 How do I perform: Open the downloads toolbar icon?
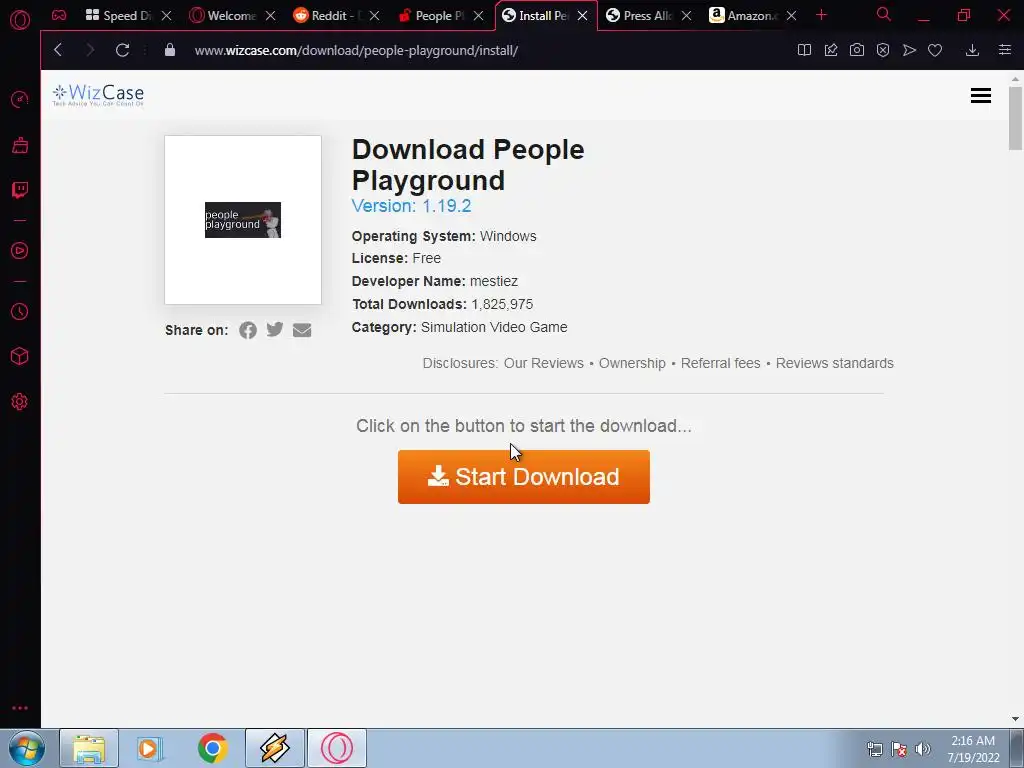(972, 50)
